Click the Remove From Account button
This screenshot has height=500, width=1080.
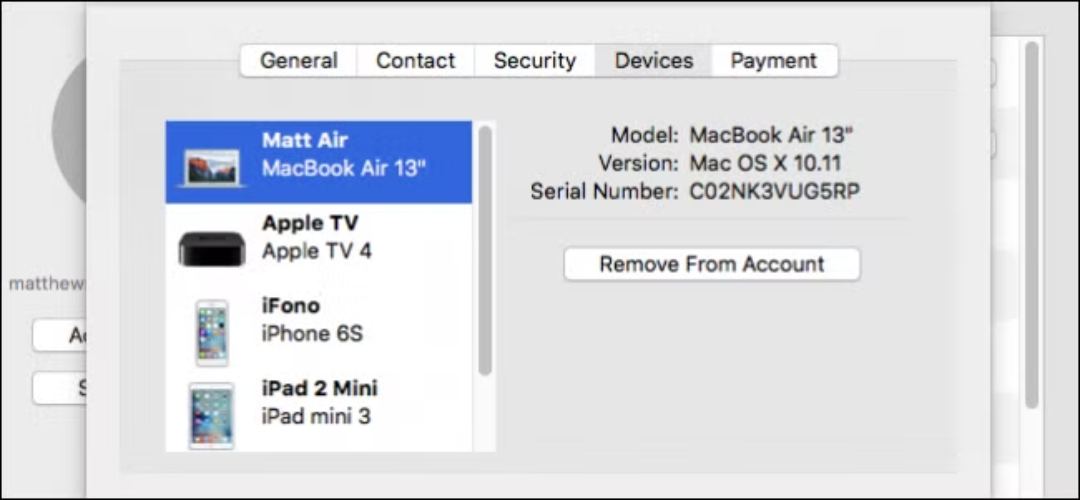[x=712, y=264]
